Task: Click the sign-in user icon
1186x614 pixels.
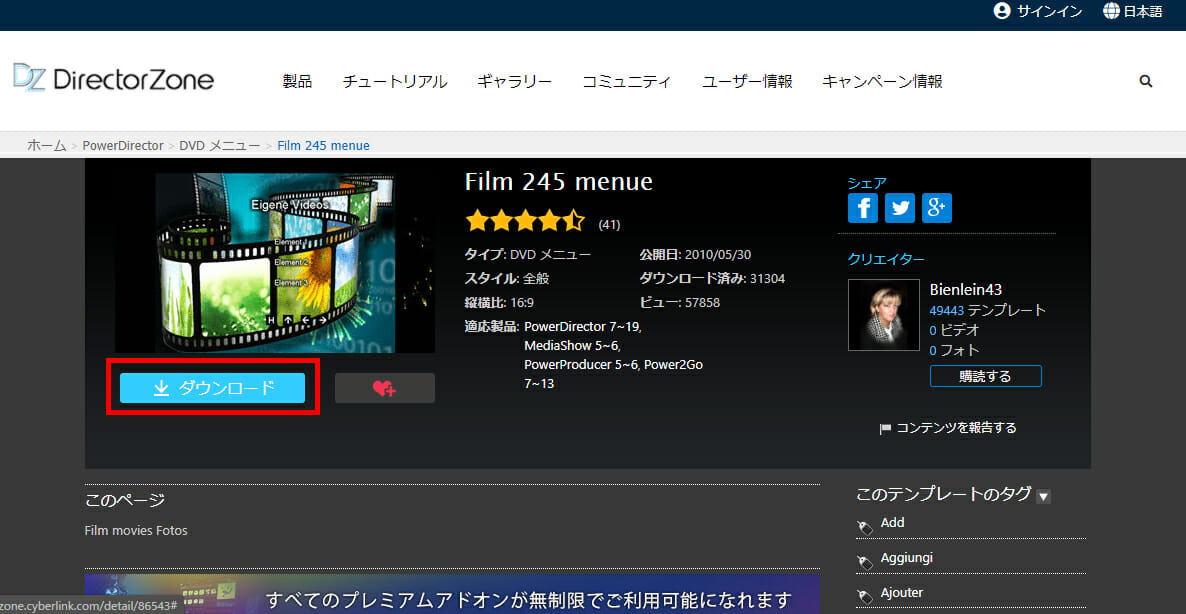Action: 1002,11
